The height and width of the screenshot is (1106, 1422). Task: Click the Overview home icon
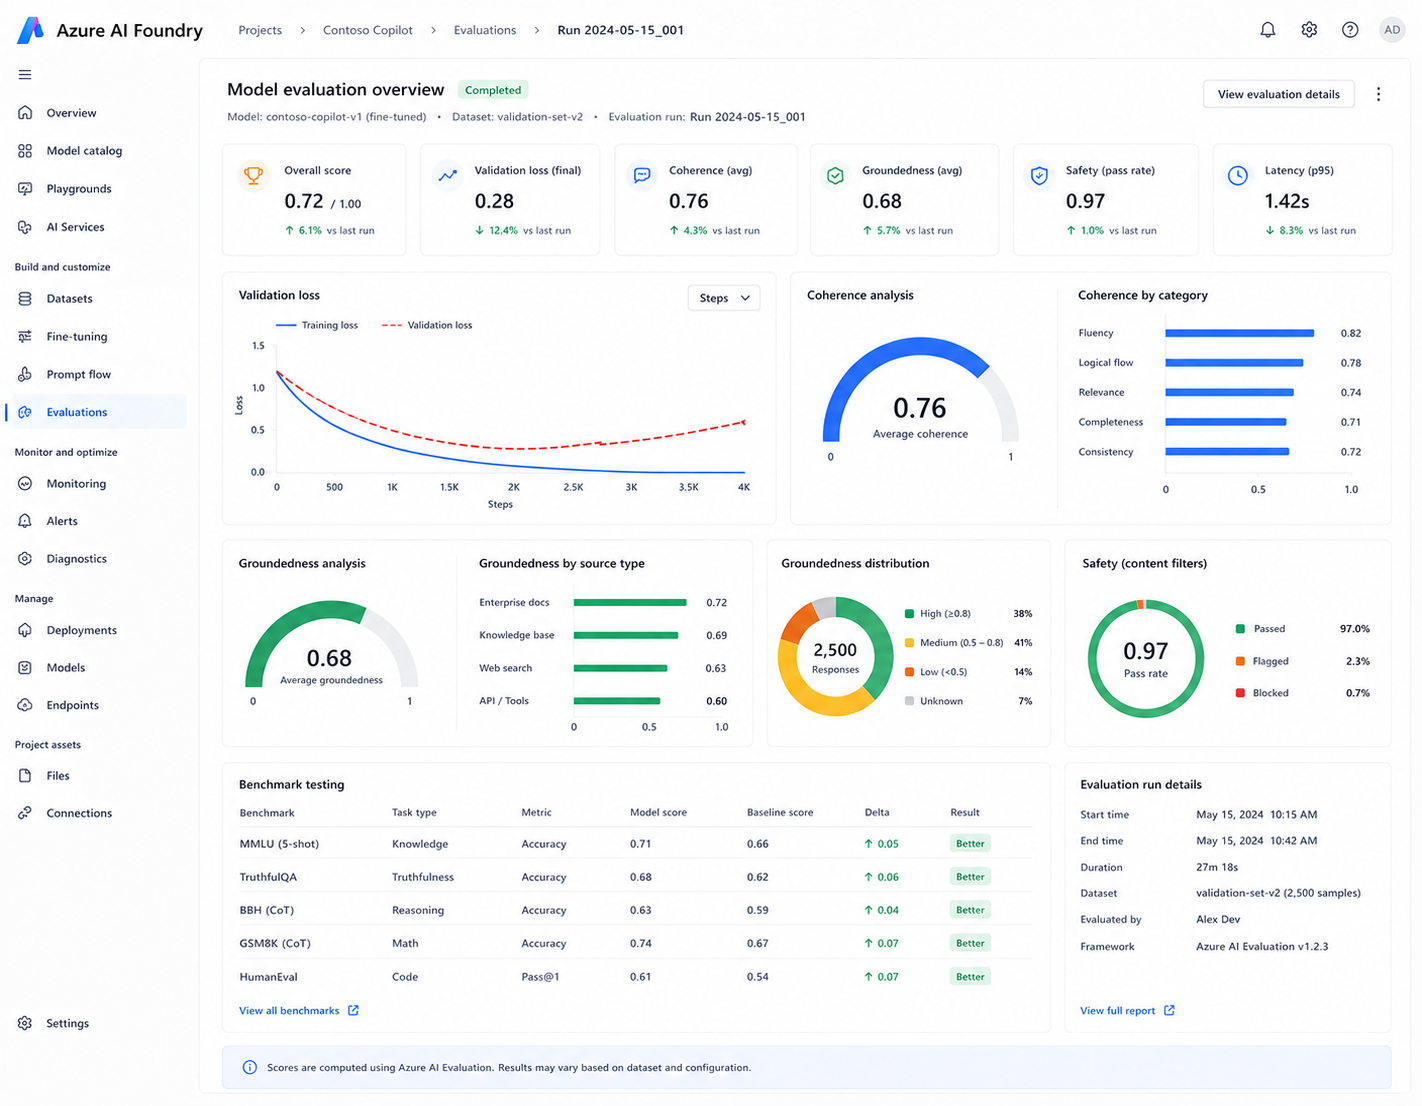[25, 113]
